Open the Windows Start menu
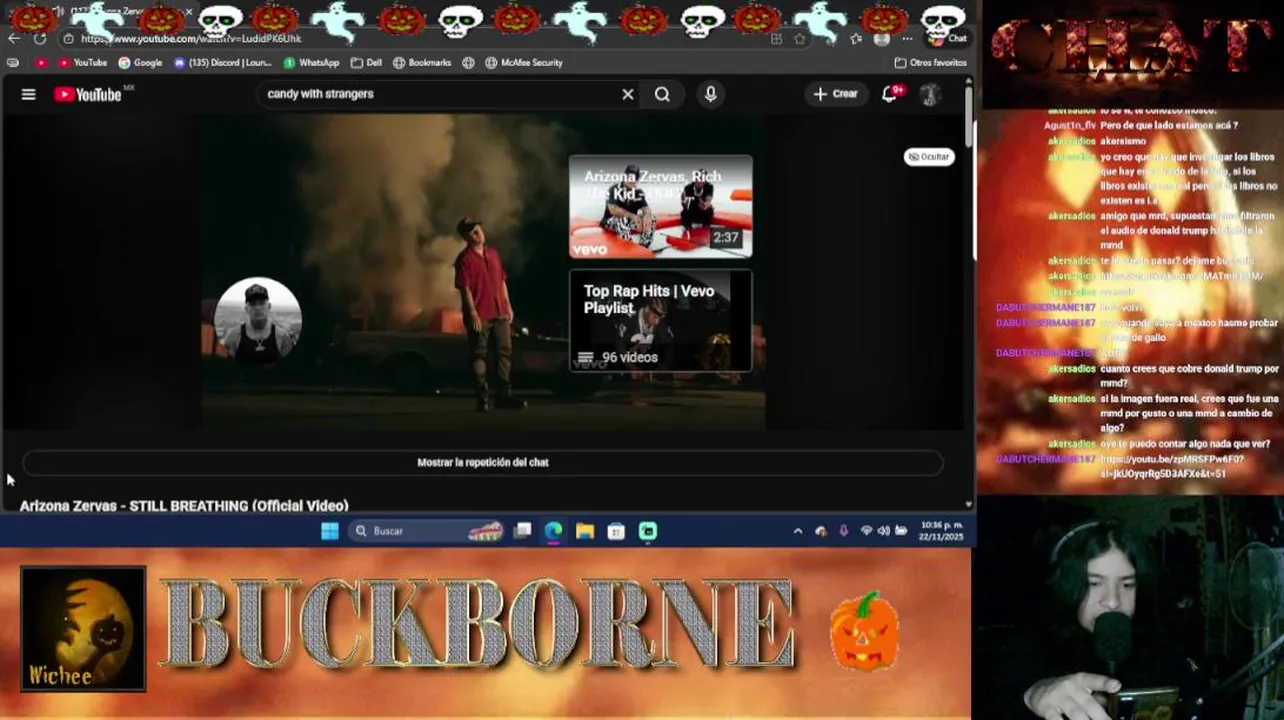1284x720 pixels. (x=330, y=531)
